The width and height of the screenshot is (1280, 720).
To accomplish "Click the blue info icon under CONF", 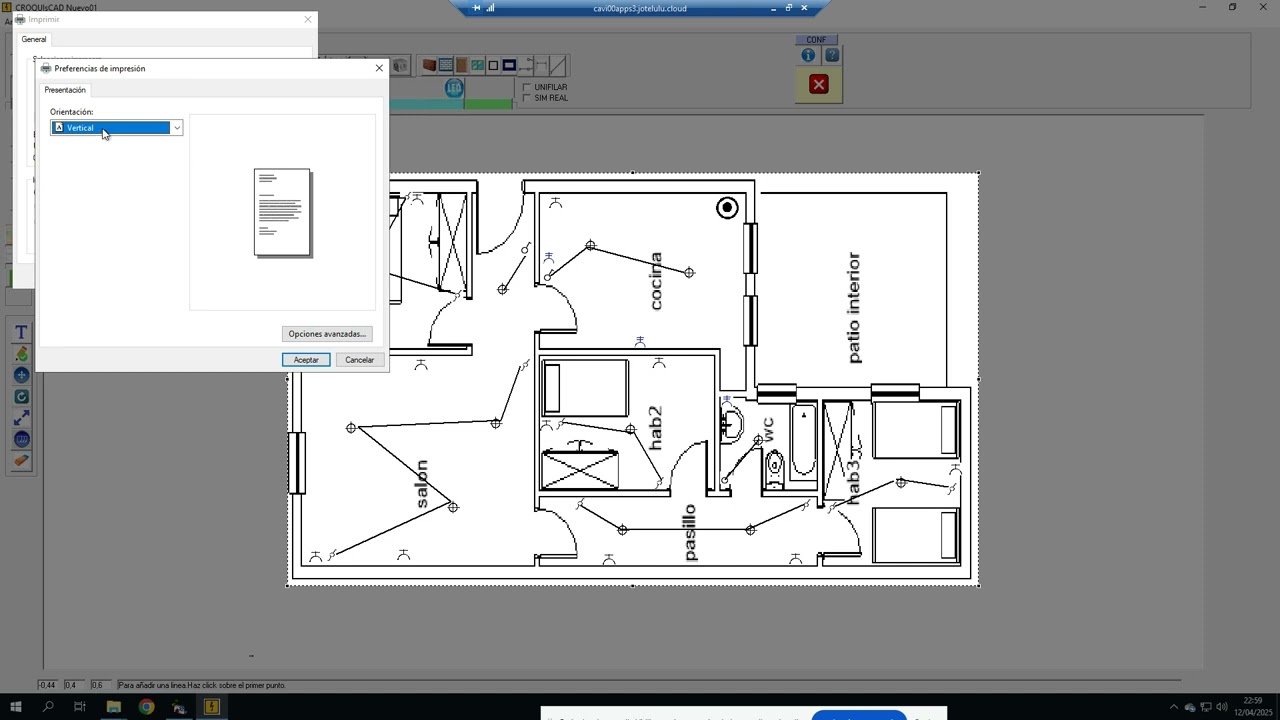I will point(808,56).
